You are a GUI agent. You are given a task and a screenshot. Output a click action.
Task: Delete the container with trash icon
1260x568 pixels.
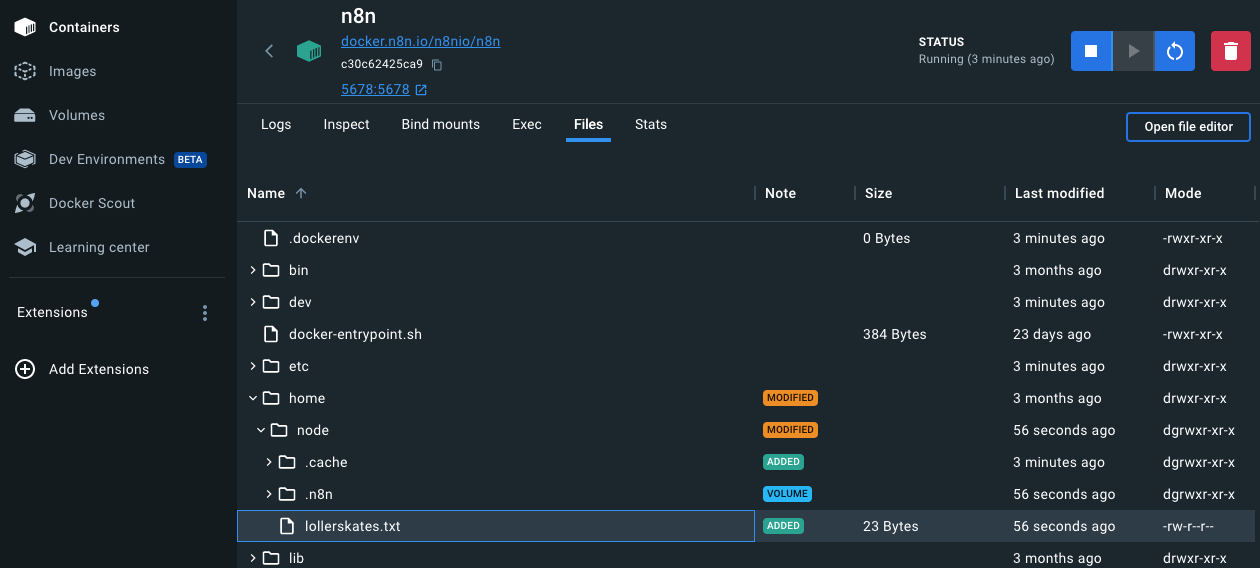tap(1231, 51)
